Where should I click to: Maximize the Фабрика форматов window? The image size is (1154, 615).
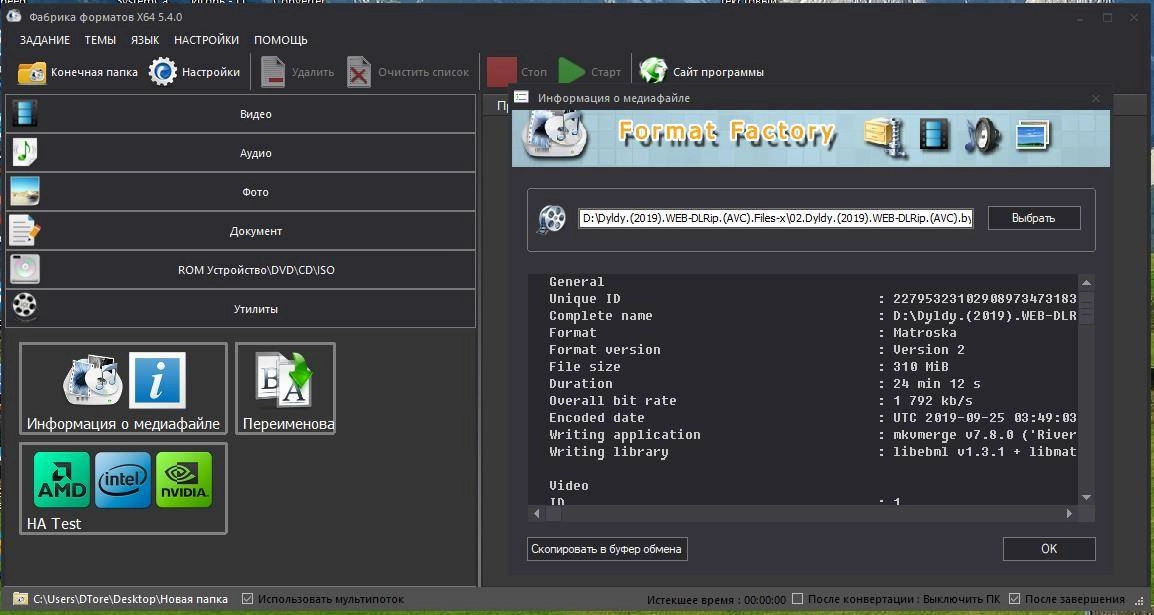pos(1107,18)
